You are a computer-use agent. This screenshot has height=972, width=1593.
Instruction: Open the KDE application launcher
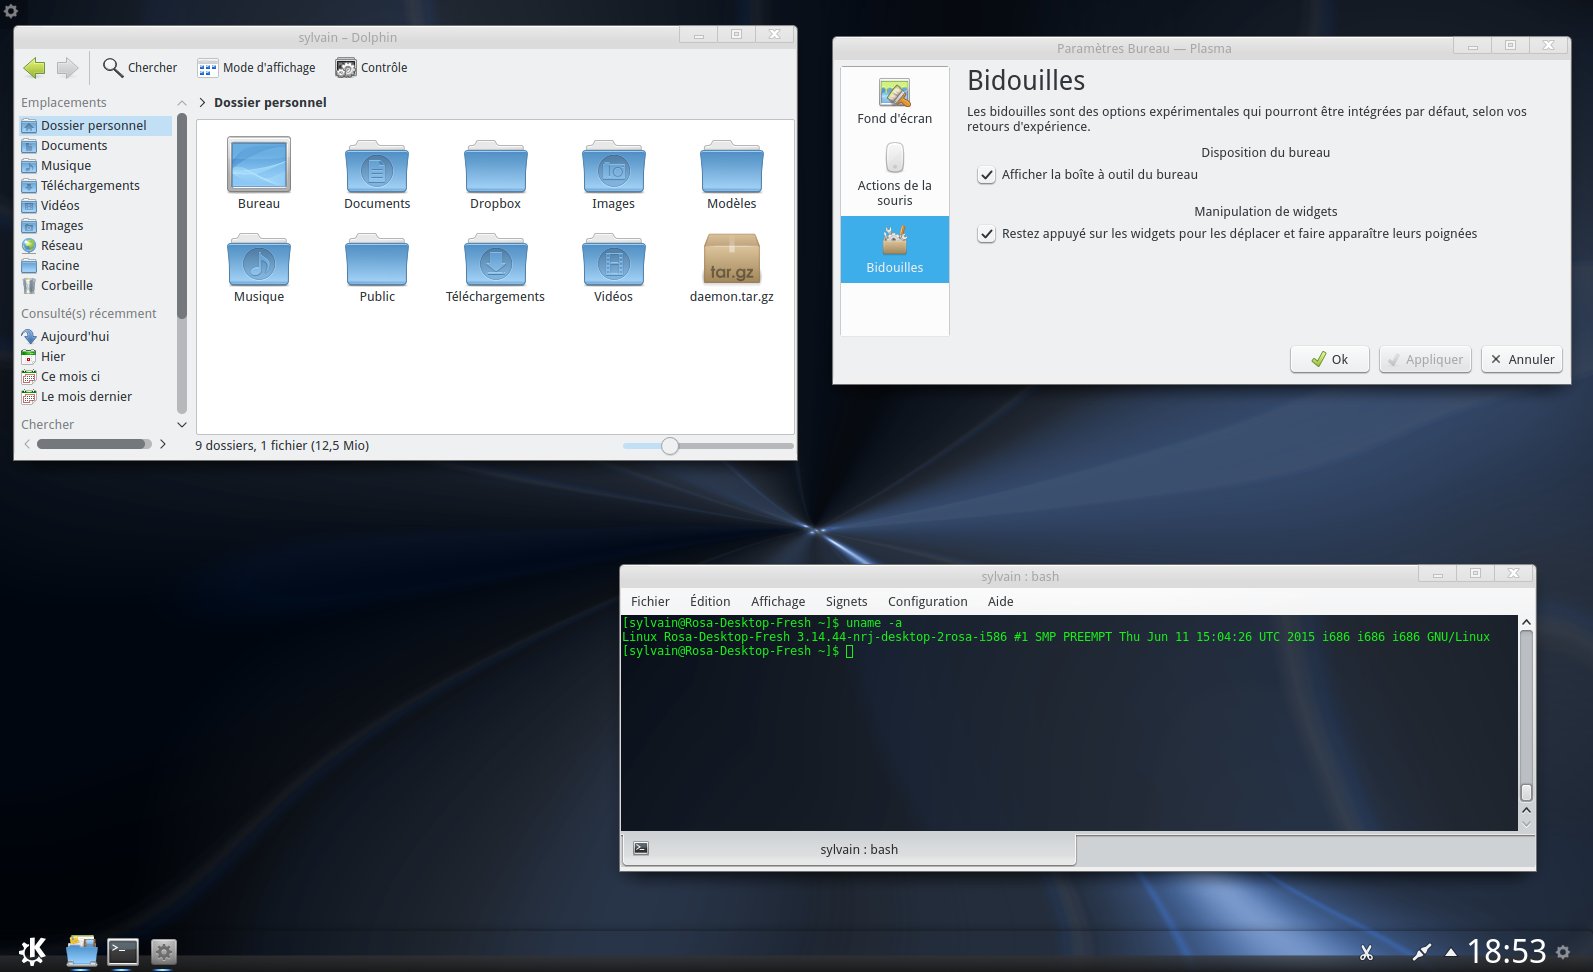point(32,951)
